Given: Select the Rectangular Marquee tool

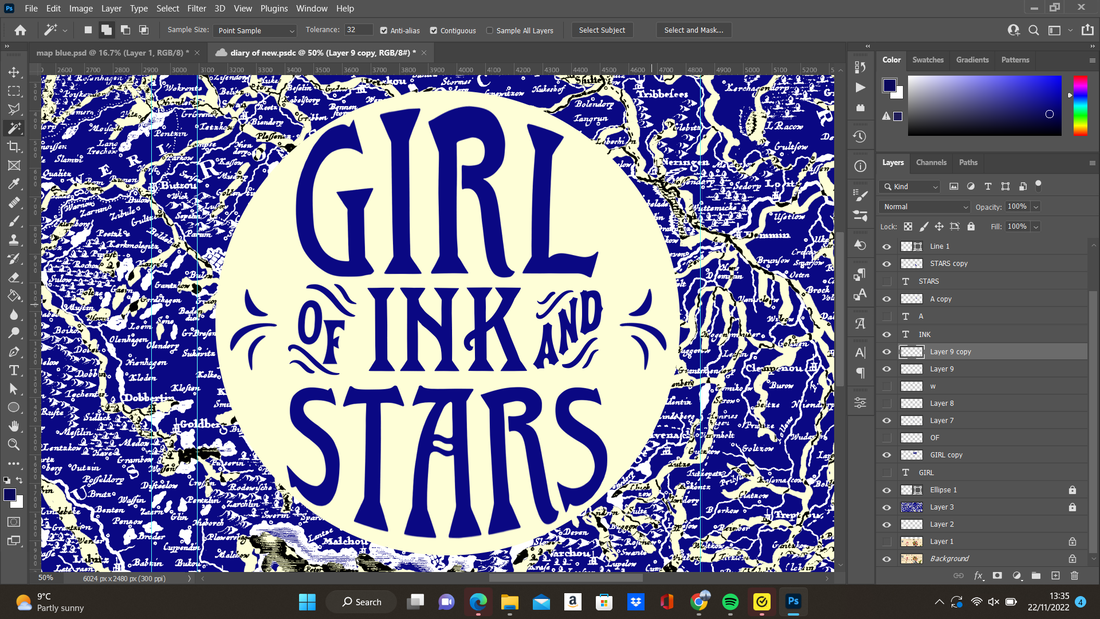Looking at the screenshot, I should point(14,91).
